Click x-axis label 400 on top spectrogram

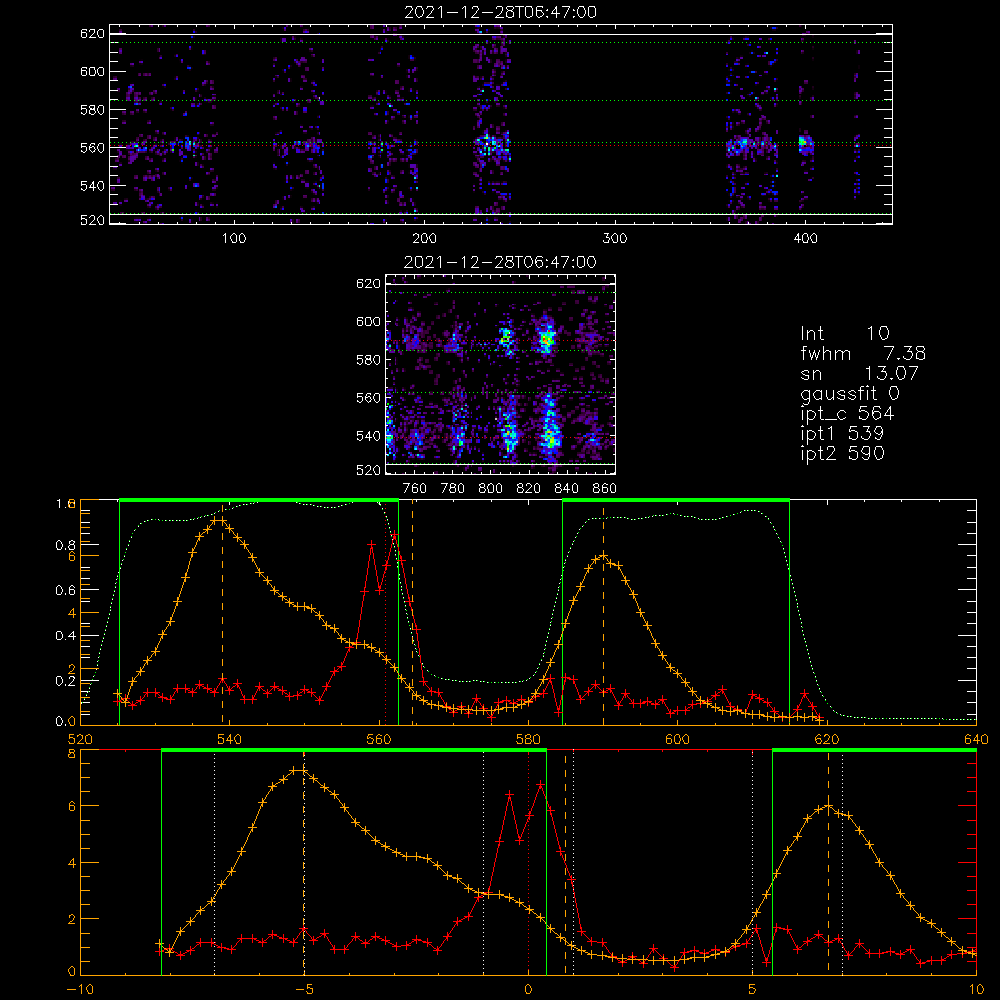(x=805, y=239)
